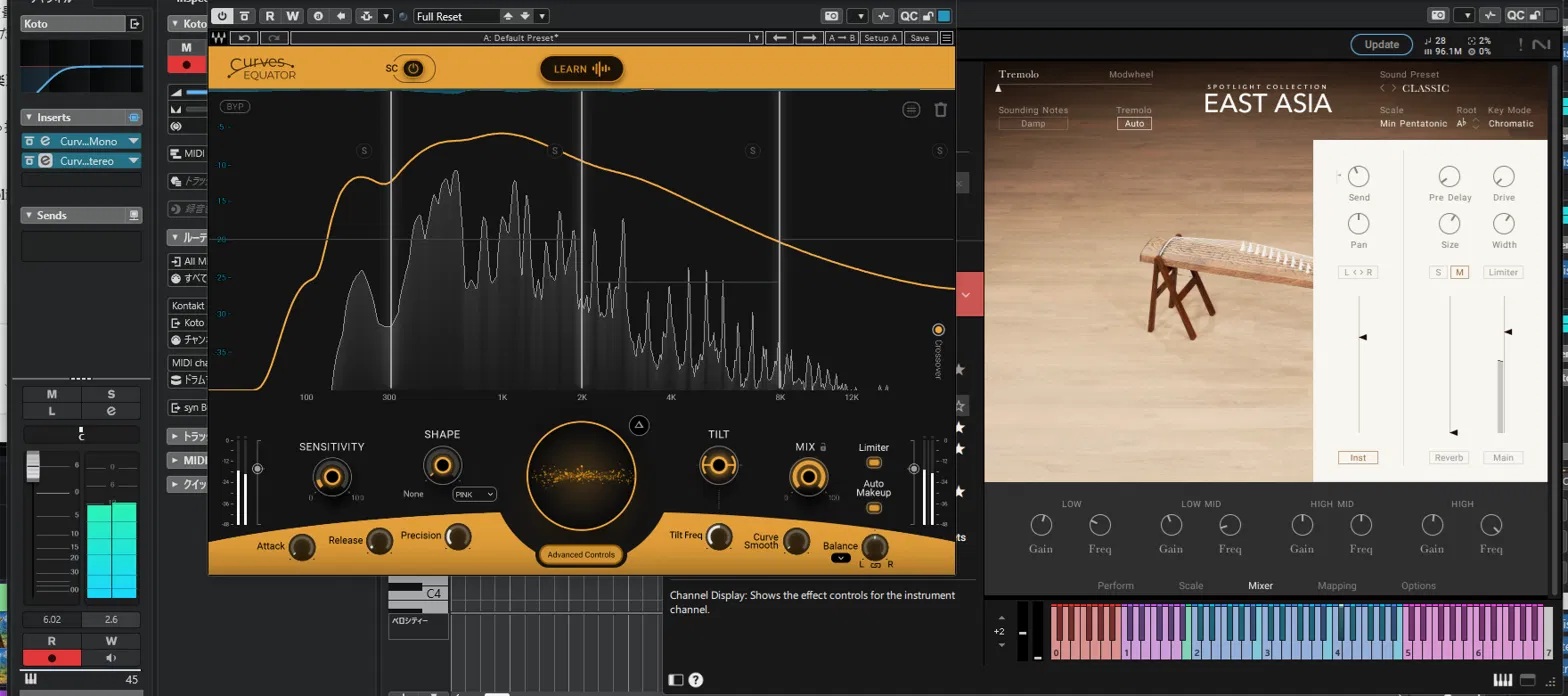
Task: Switch to the Mapping tab in Kontakt
Action: [1337, 586]
